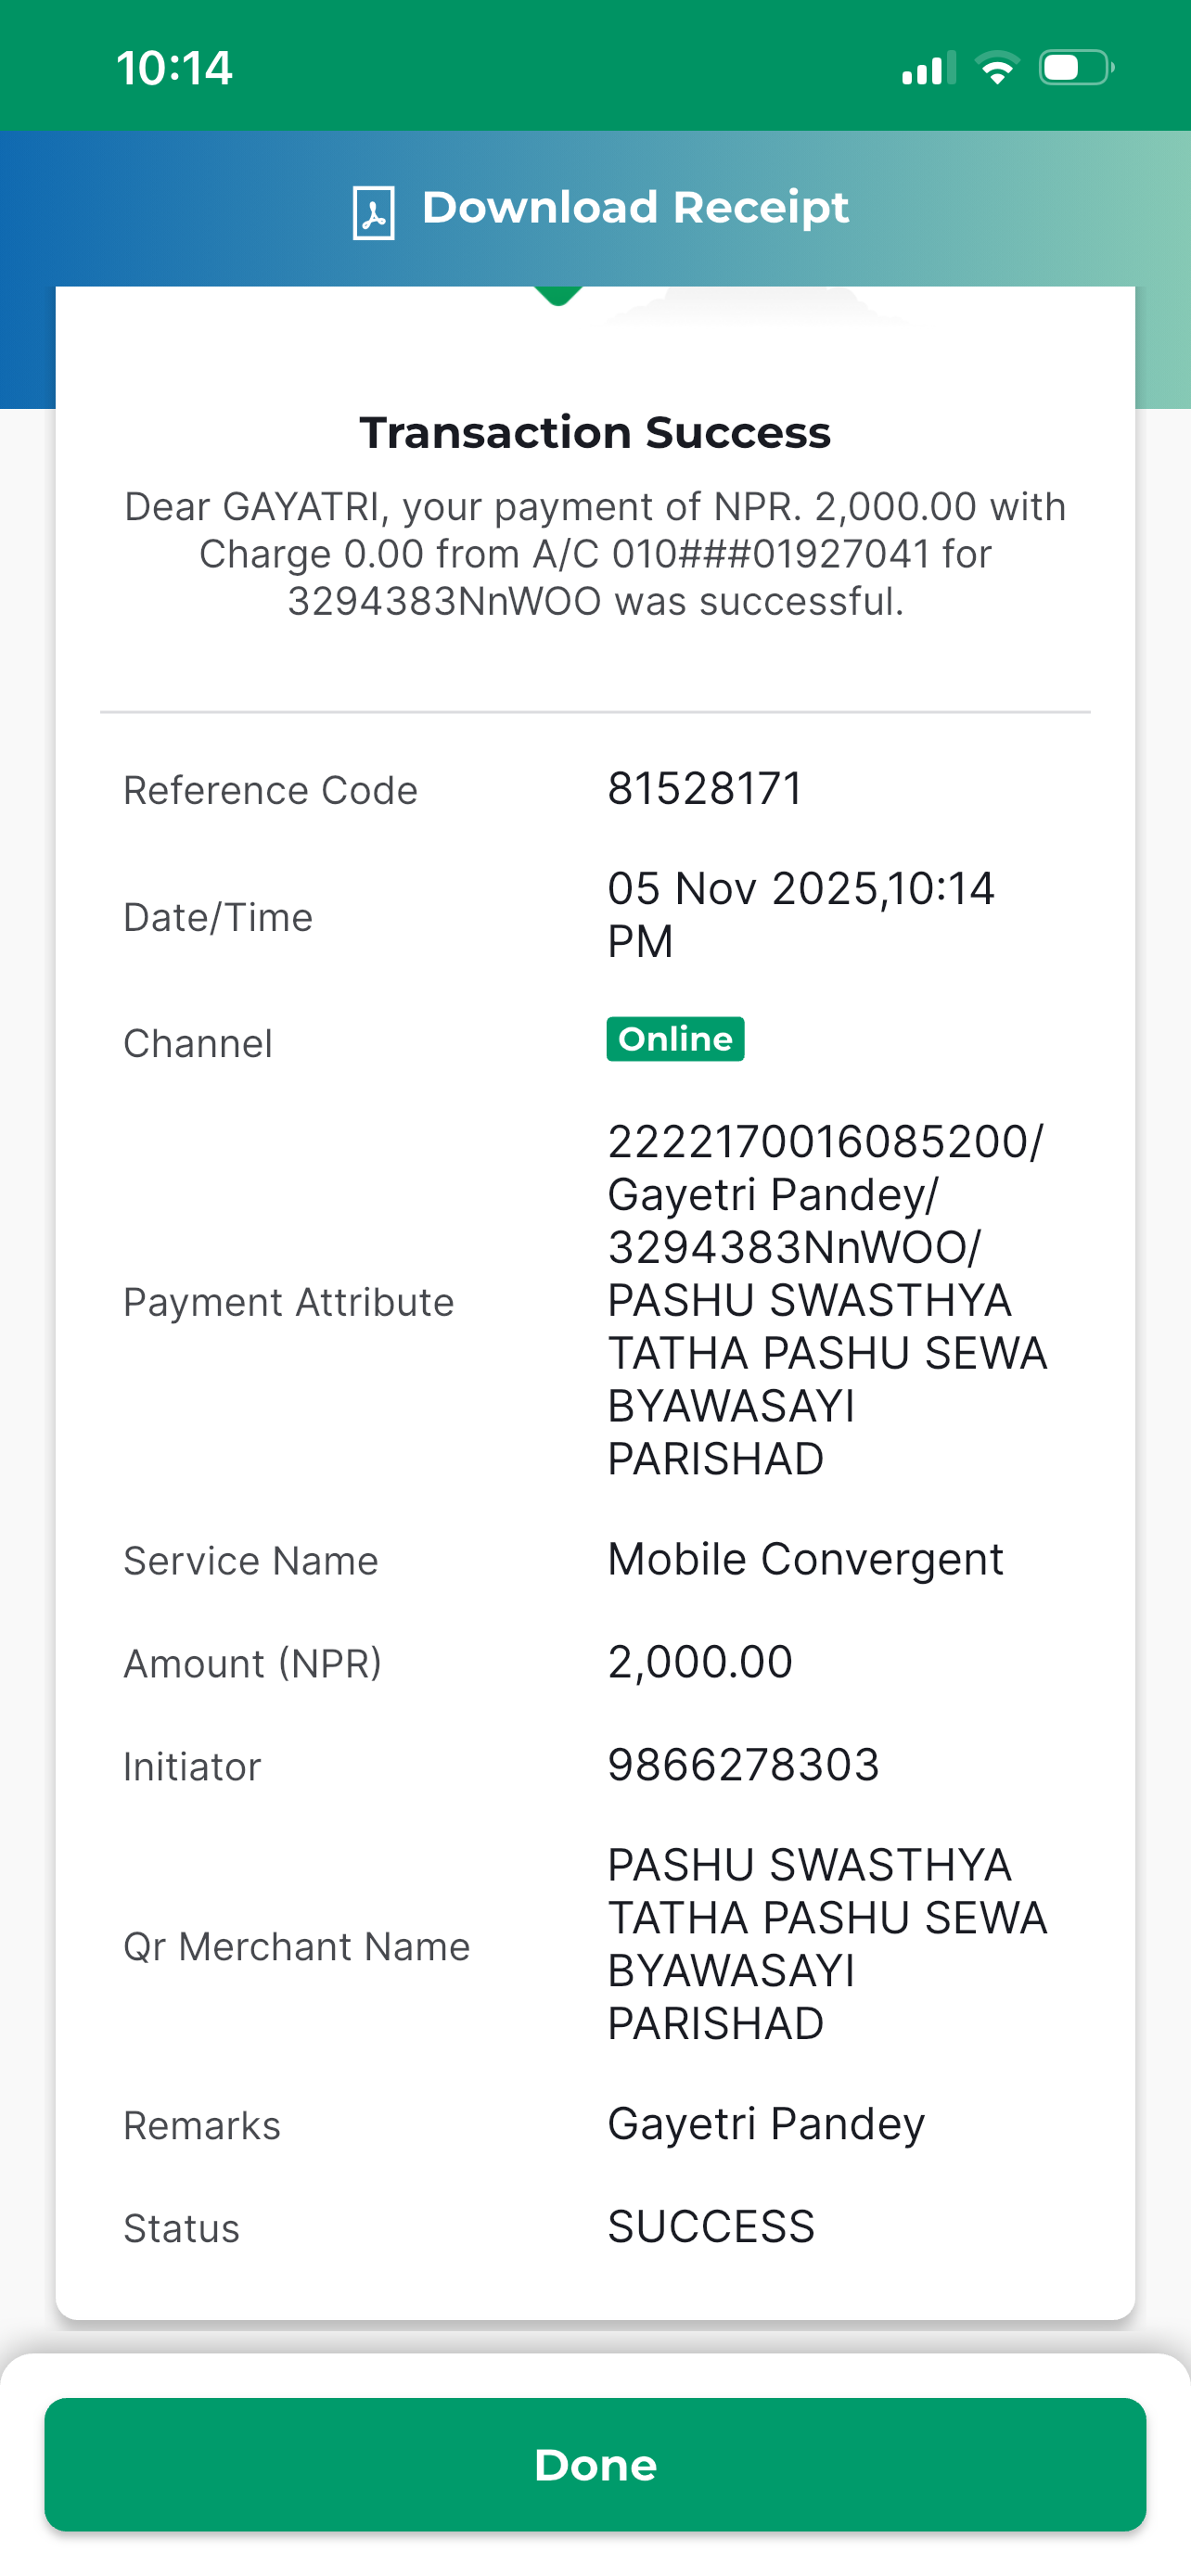Tap the 10:14 clock in status bar
Screen dimensions: 1191x2576
pos(174,68)
